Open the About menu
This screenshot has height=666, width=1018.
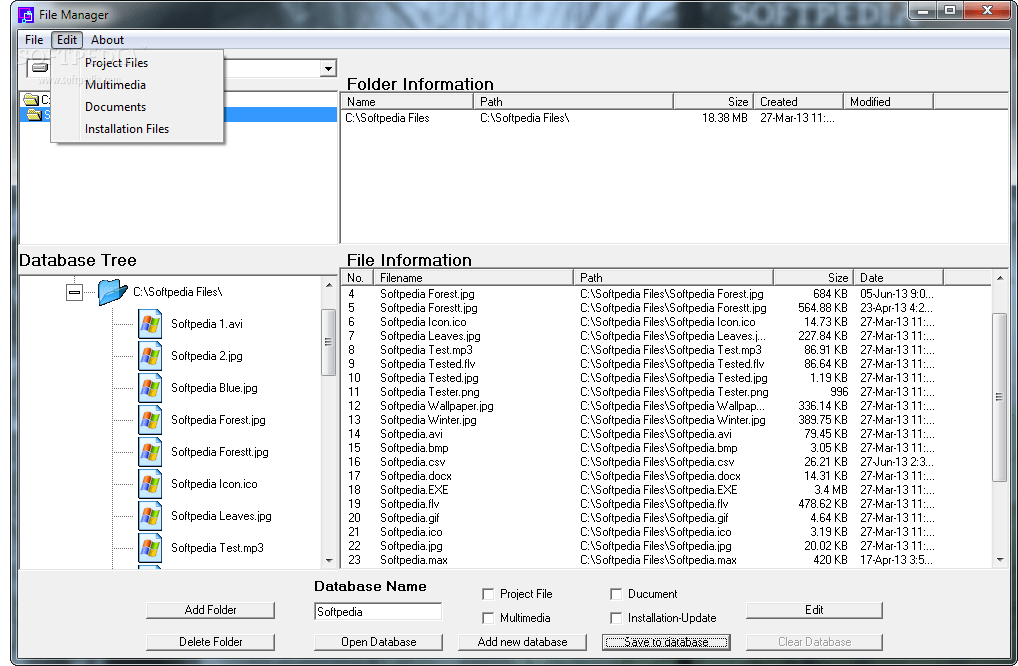click(x=107, y=40)
